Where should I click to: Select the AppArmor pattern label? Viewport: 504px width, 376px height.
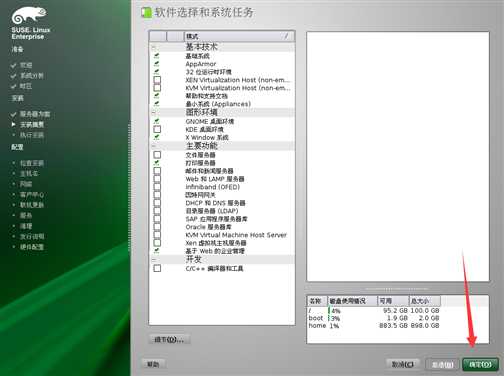pyautogui.click(x=201, y=64)
